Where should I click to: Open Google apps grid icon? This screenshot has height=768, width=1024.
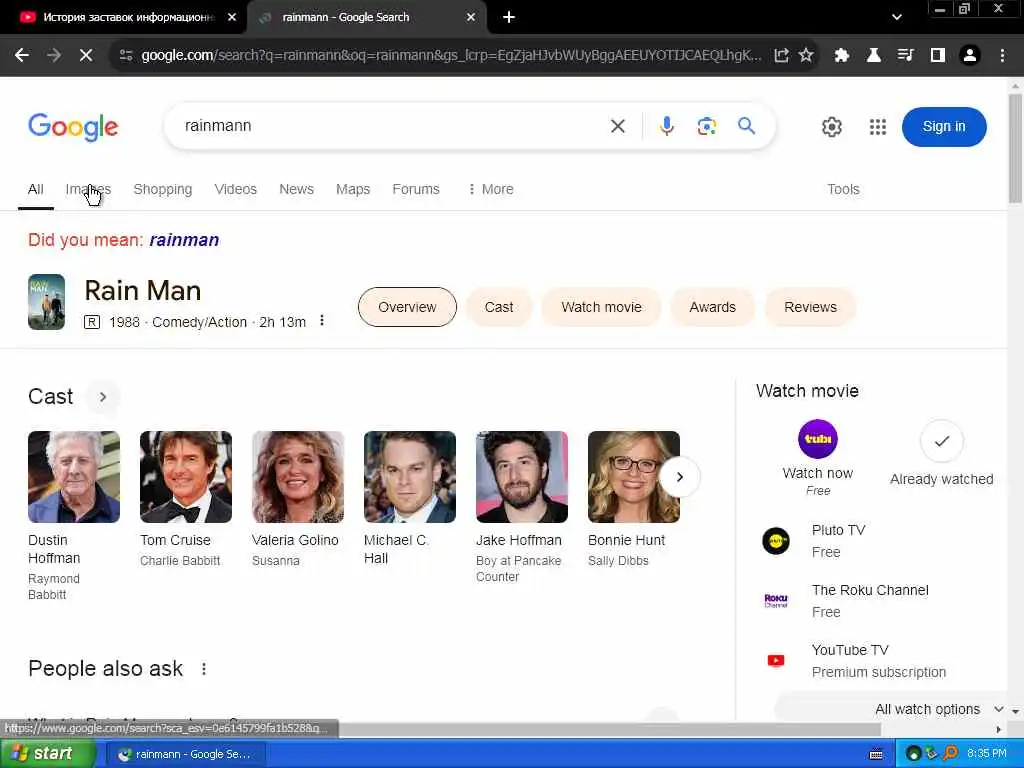click(878, 127)
